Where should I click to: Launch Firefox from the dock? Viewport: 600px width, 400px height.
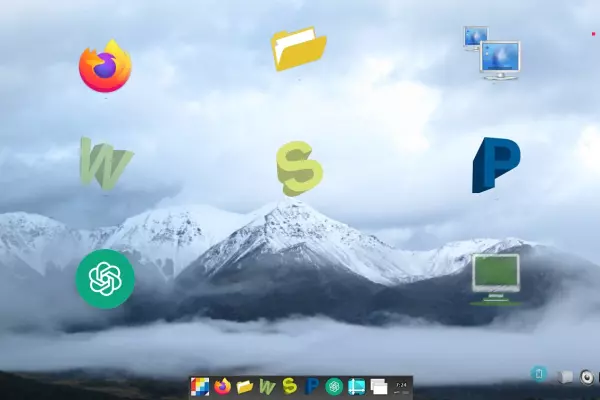click(222, 387)
